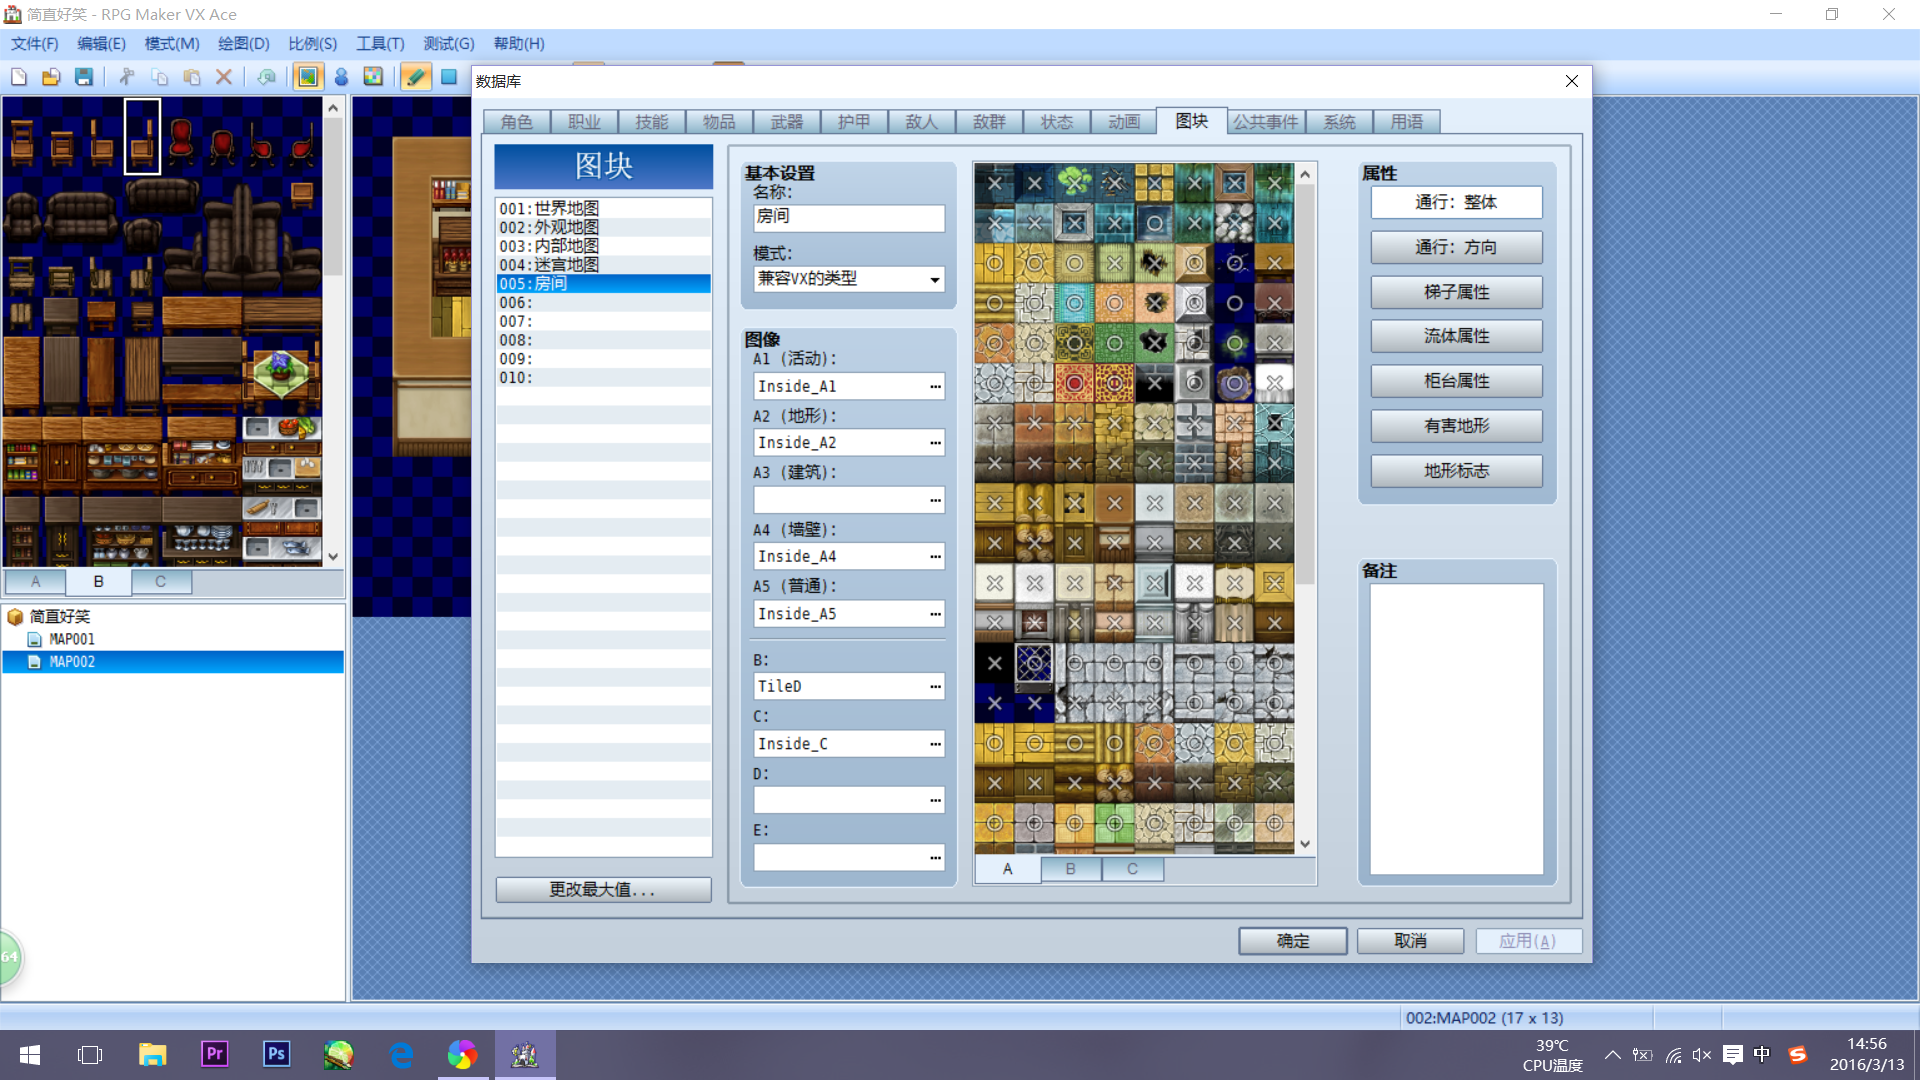Browse image for A1 (活动) field
The image size is (1920, 1080).
pyautogui.click(x=935, y=387)
